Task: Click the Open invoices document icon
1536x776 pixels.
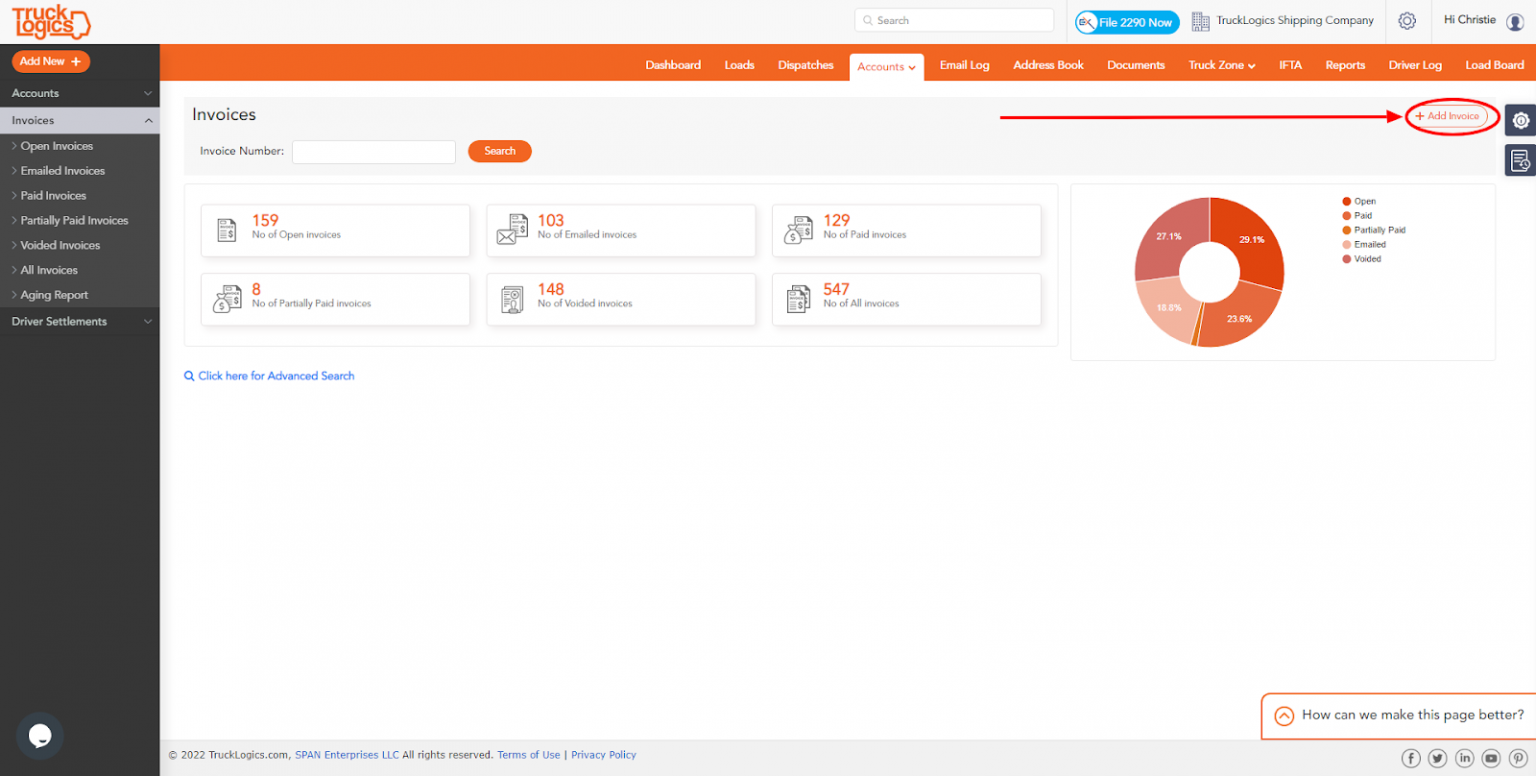Action: [227, 230]
